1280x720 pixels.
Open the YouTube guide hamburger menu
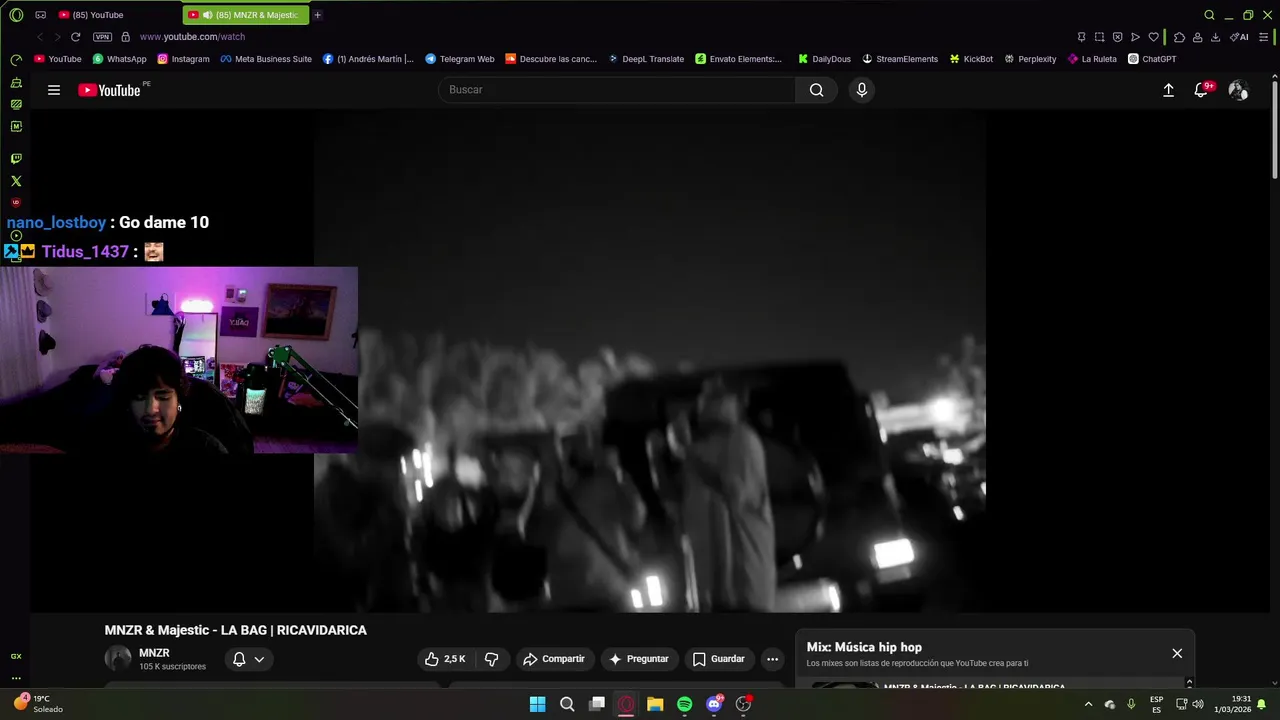pyautogui.click(x=54, y=90)
